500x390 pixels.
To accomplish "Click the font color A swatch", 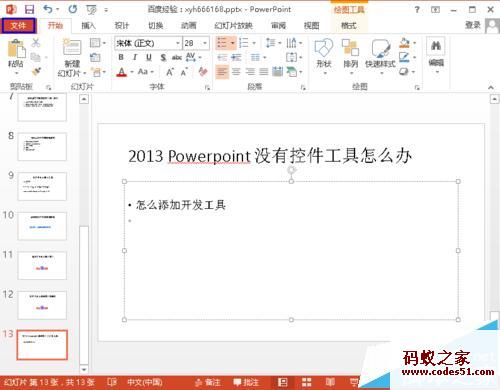I will tap(122, 72).
